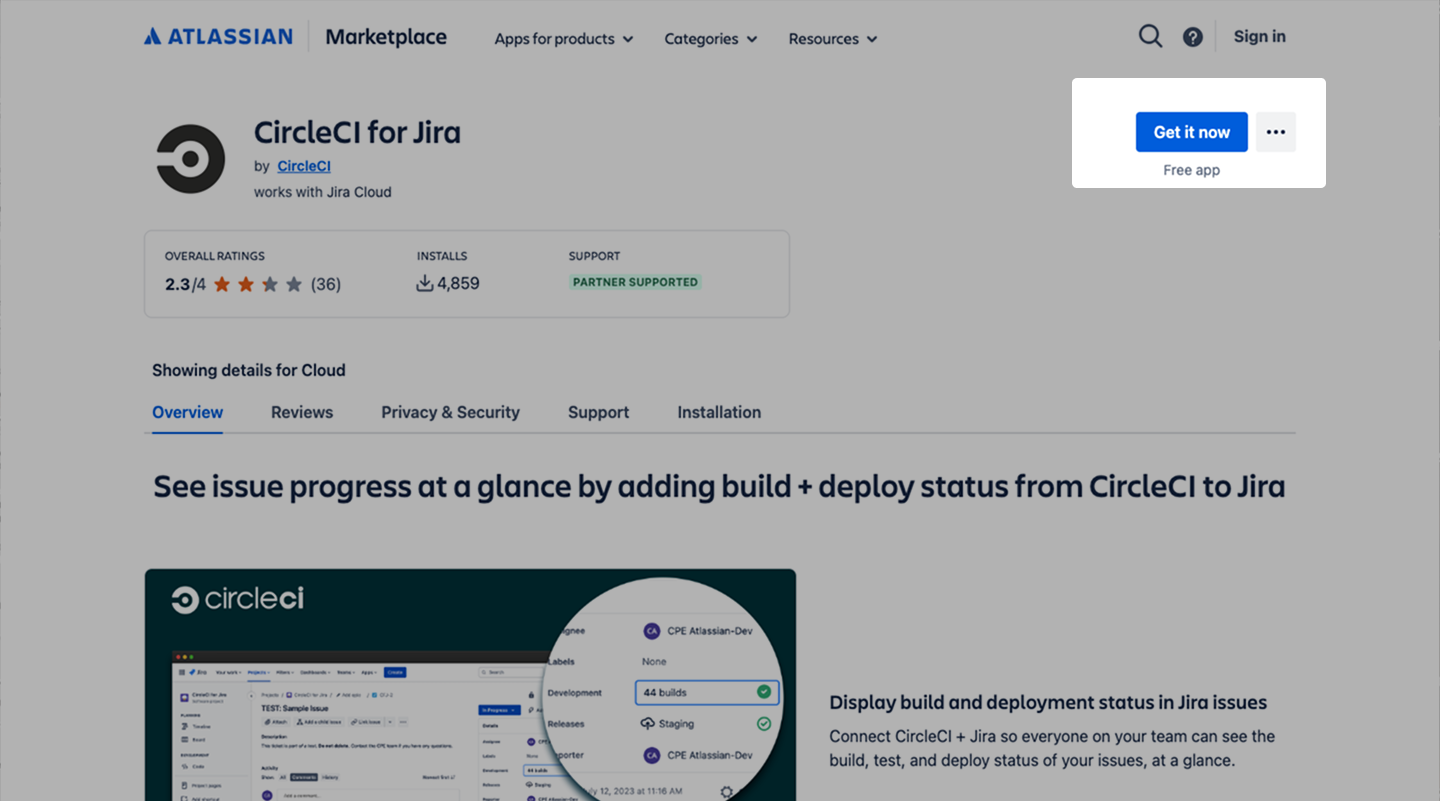Screen dimensions: 1440x801
Task: Click the Atlassian logo
Action: [218, 37]
